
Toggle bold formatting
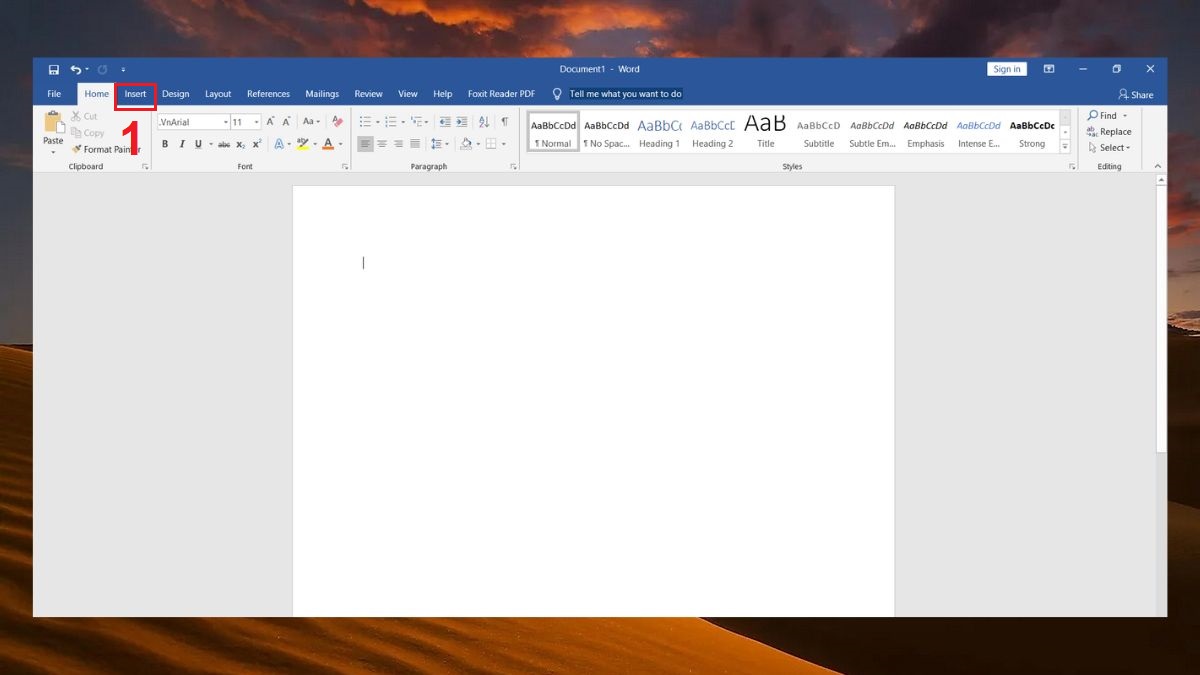pyautogui.click(x=165, y=144)
